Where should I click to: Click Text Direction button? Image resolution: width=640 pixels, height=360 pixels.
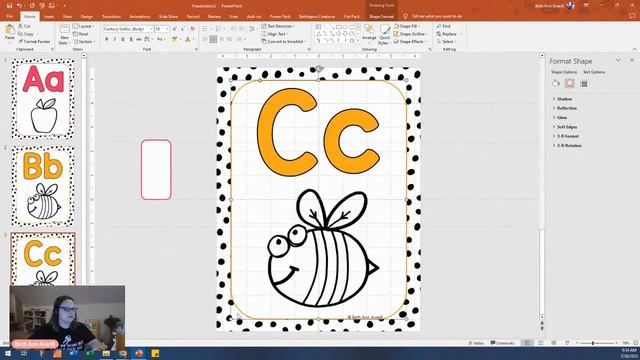pos(278,26)
